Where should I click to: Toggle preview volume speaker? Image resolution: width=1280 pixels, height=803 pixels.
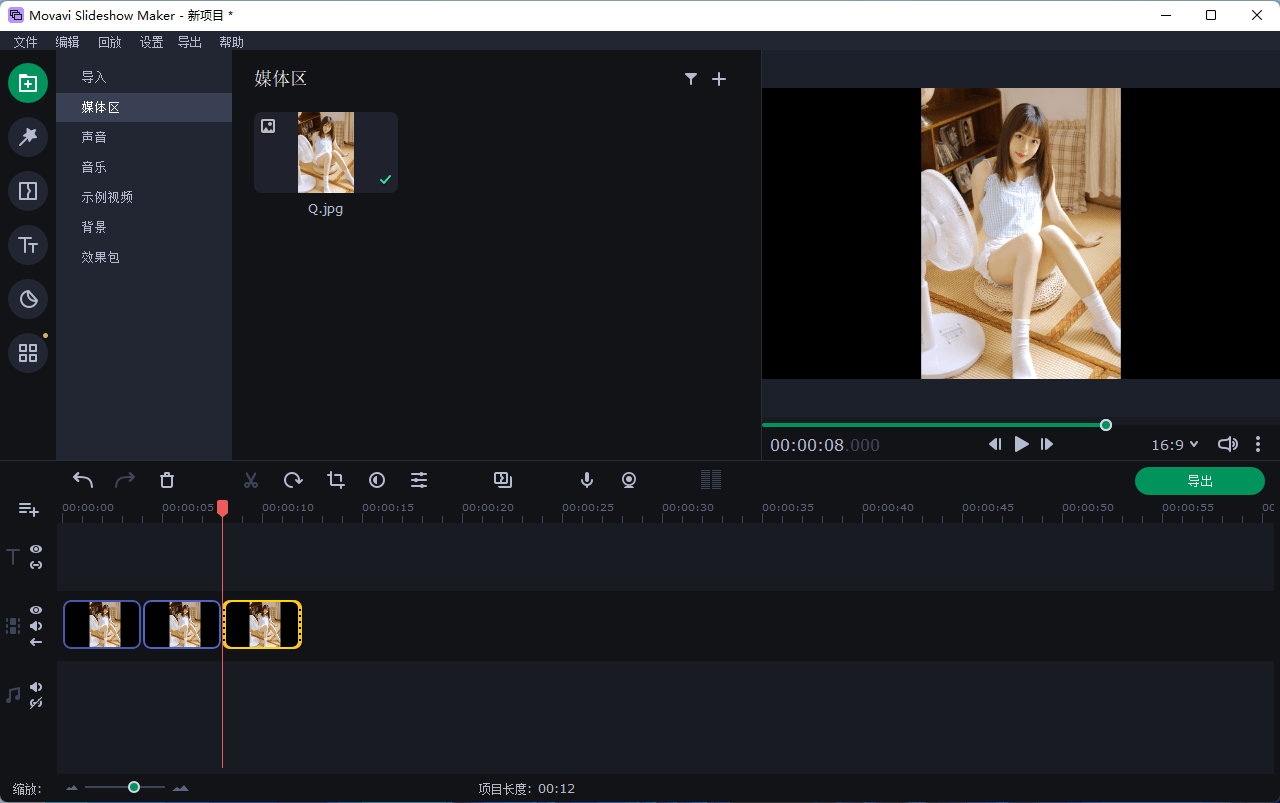pos(1227,444)
